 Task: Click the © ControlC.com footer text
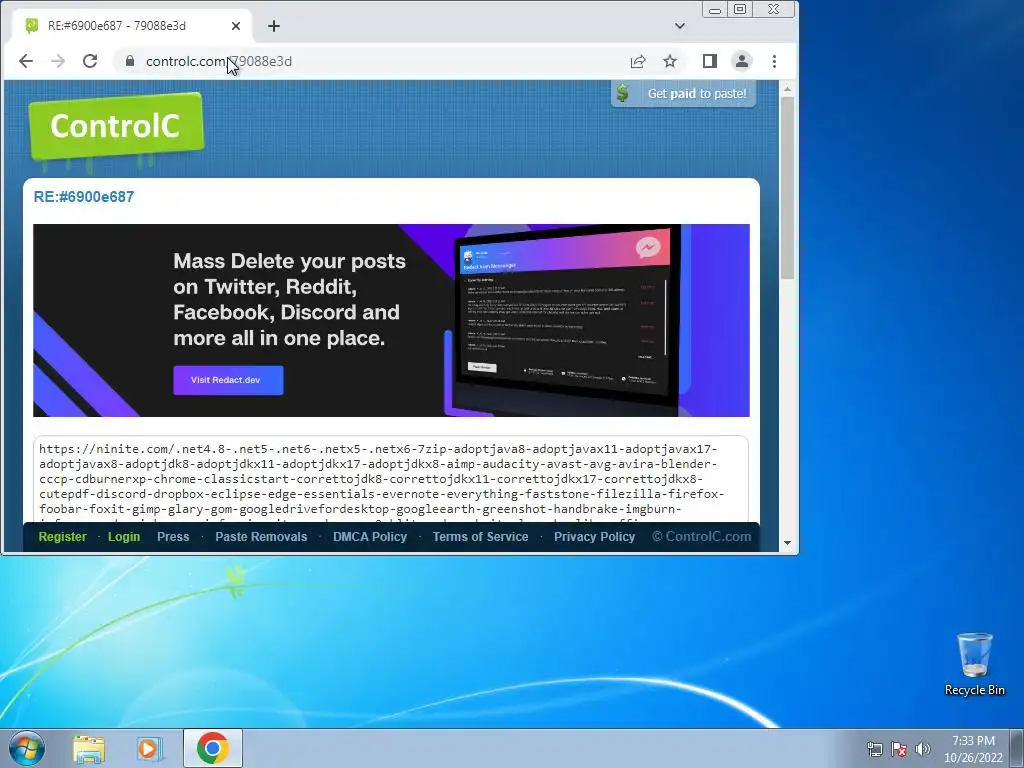pos(701,537)
